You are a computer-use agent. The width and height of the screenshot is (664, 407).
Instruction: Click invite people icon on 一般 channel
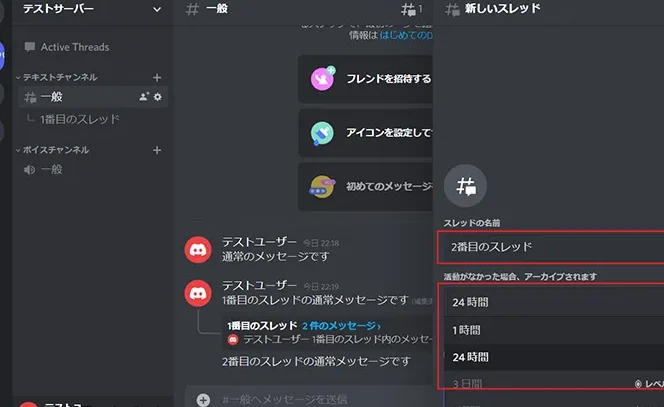(144, 97)
